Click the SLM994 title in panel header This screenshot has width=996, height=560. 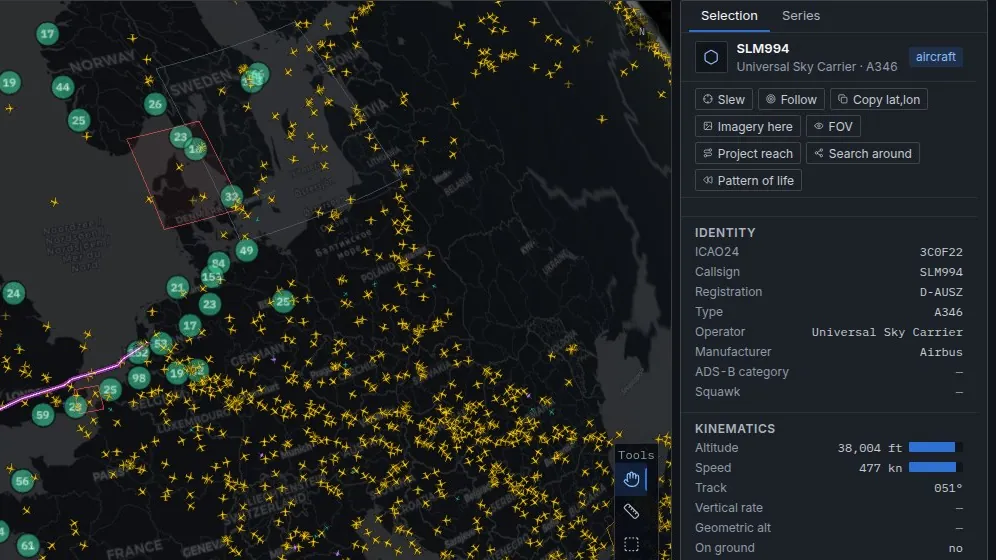pos(762,49)
